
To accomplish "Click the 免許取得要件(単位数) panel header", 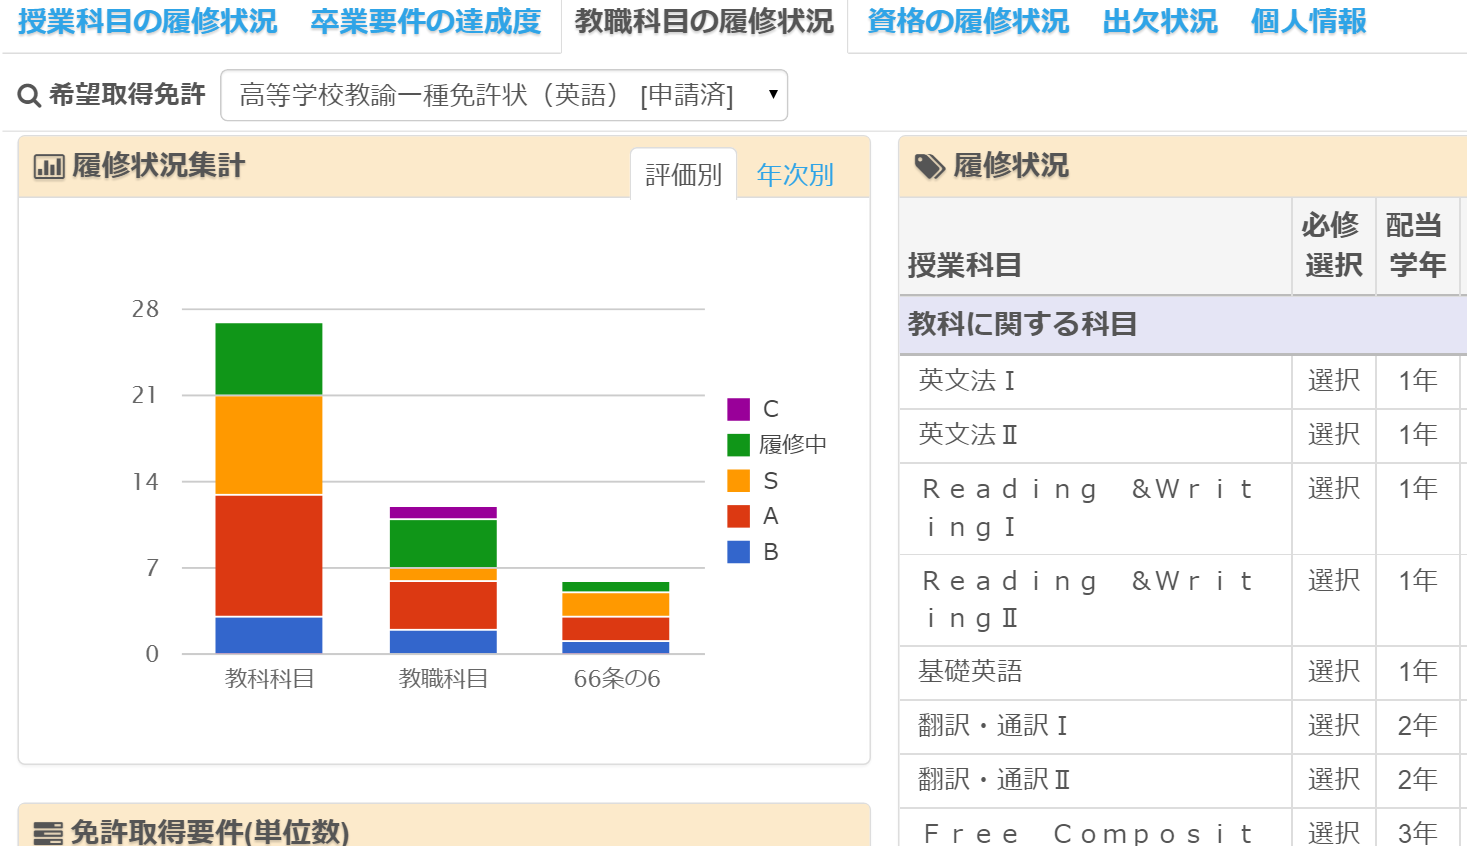I will 444,825.
